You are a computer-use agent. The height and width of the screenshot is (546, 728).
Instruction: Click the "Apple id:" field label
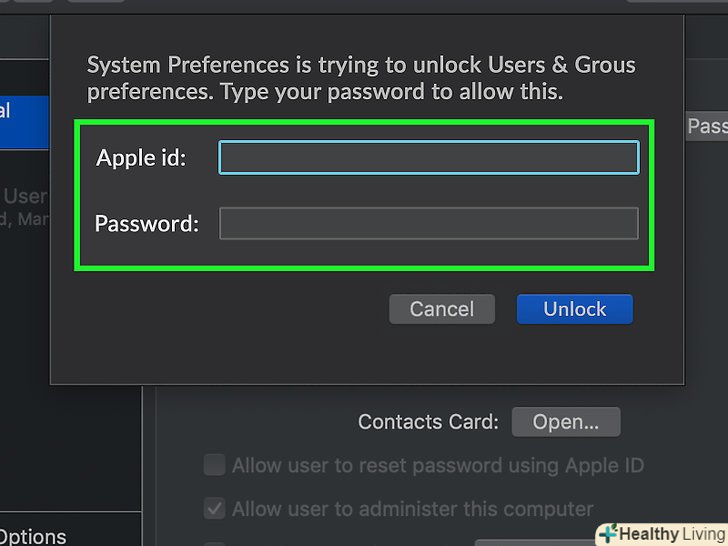(x=141, y=158)
